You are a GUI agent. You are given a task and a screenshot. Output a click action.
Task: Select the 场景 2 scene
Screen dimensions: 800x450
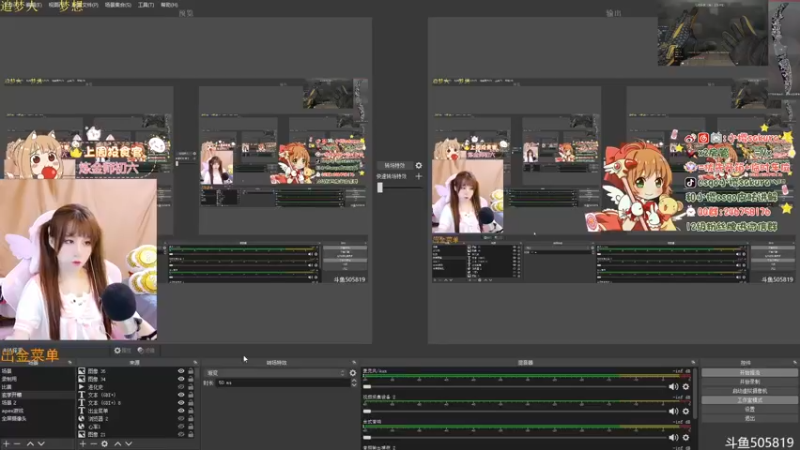[x=37, y=403]
